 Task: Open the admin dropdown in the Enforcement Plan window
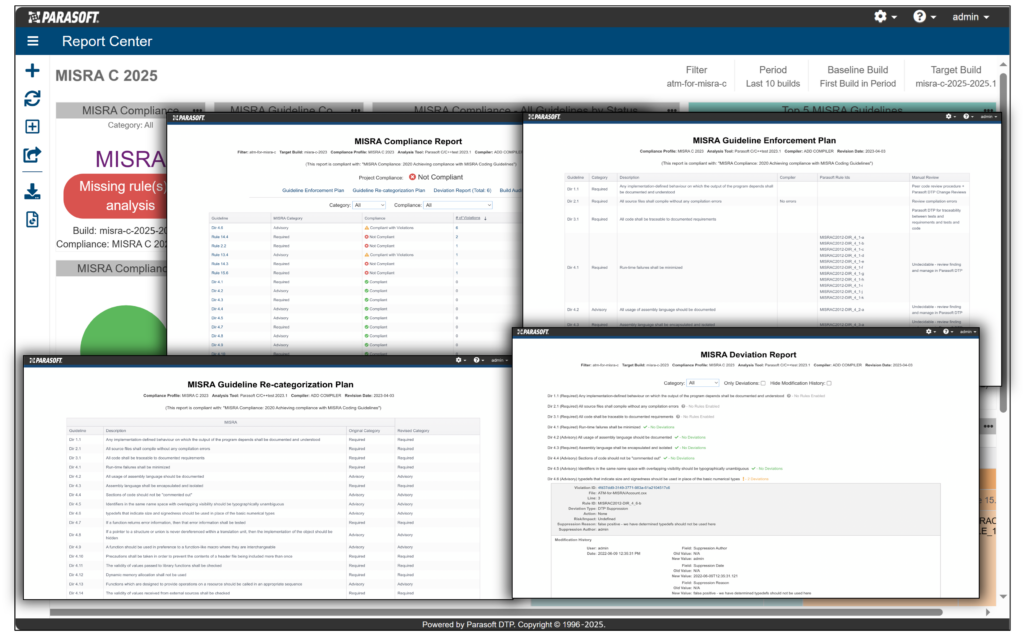pos(988,117)
